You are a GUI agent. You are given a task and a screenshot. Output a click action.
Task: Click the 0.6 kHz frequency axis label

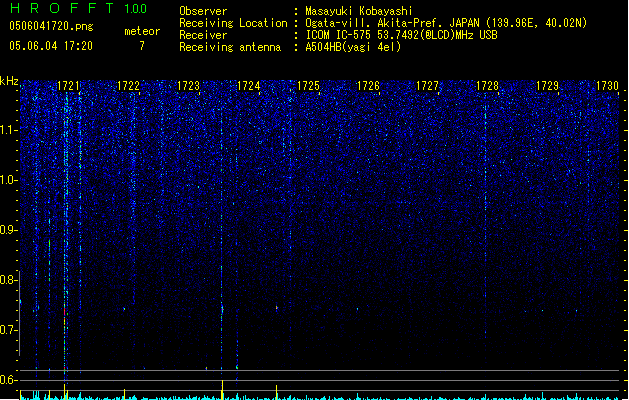[8, 380]
